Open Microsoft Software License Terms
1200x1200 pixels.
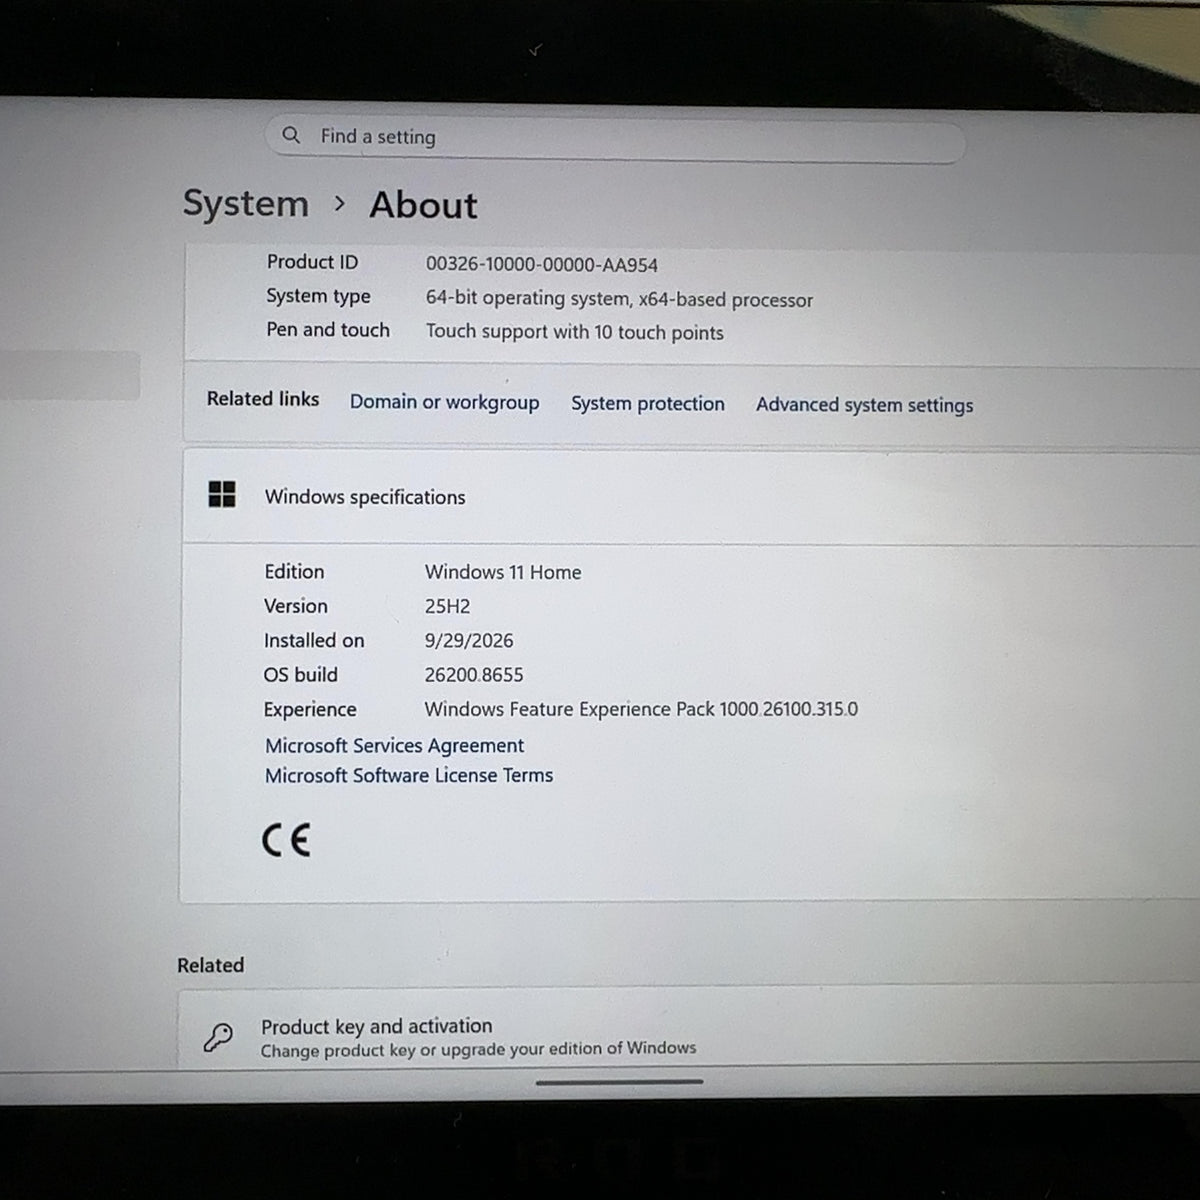point(408,775)
